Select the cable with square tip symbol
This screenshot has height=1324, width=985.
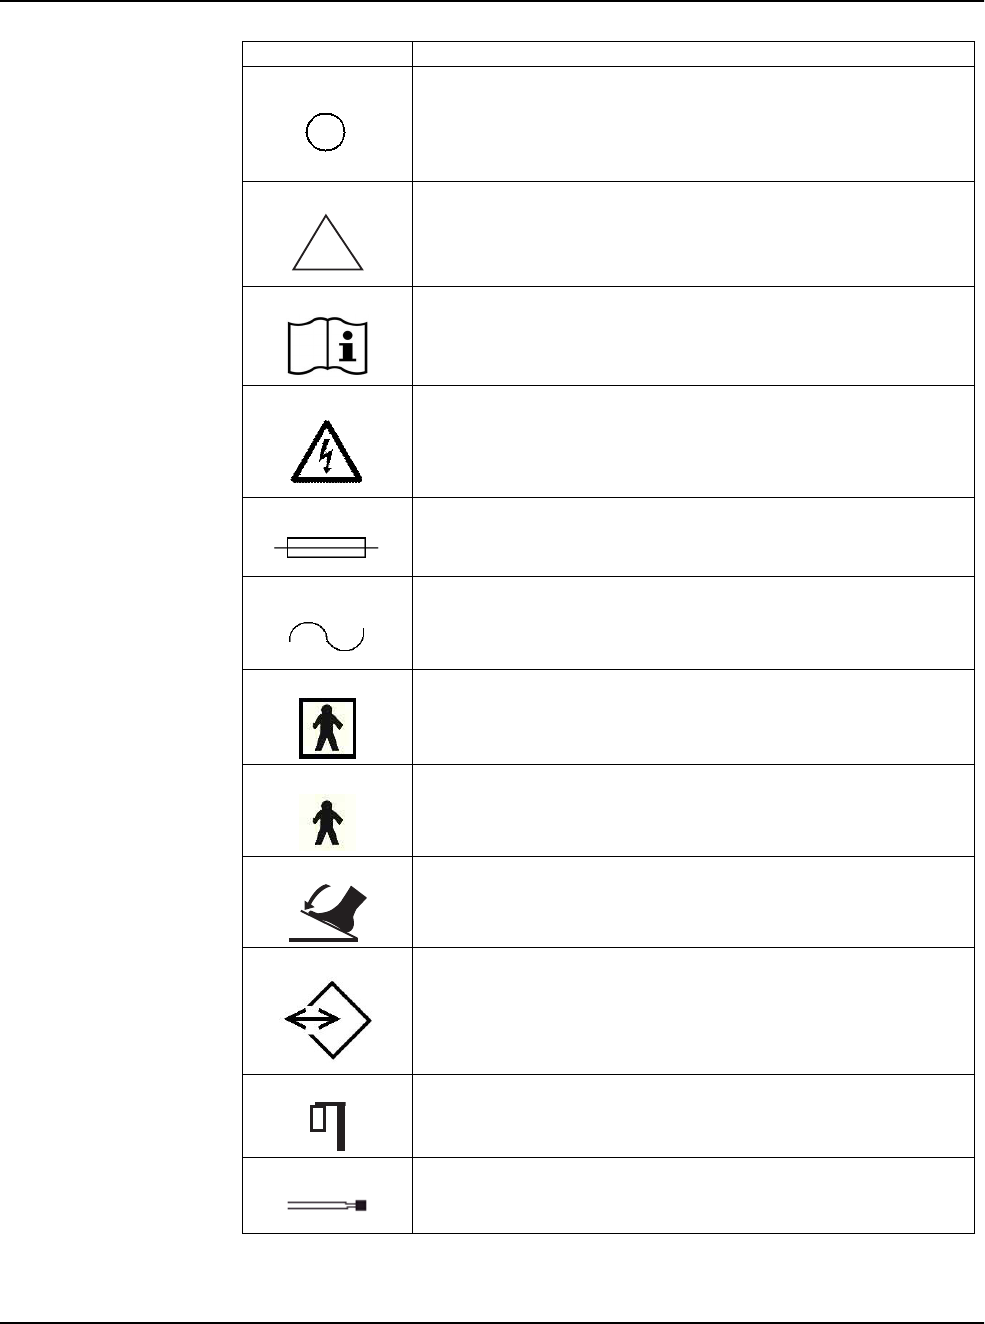coord(327,1205)
